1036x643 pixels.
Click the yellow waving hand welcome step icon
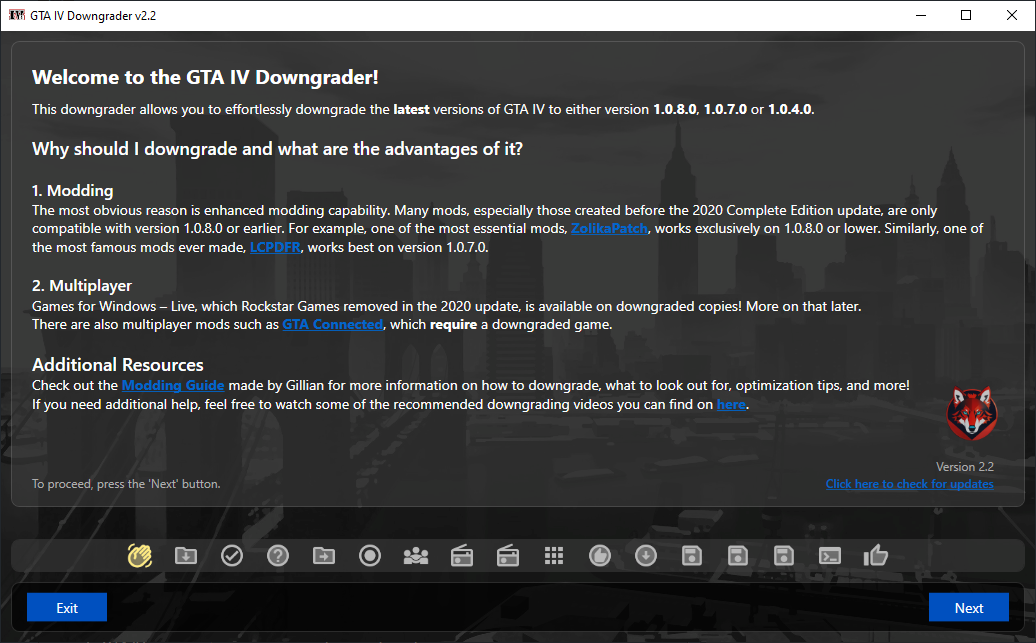[139, 556]
